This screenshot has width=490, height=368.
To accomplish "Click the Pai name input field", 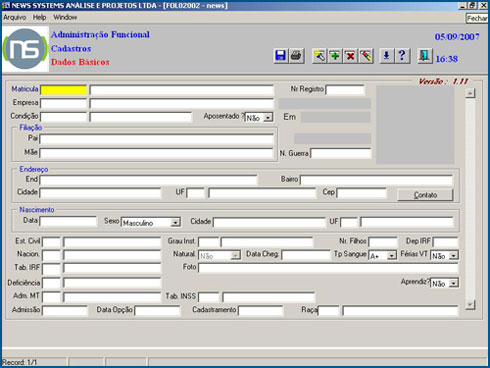I will pos(156,139).
